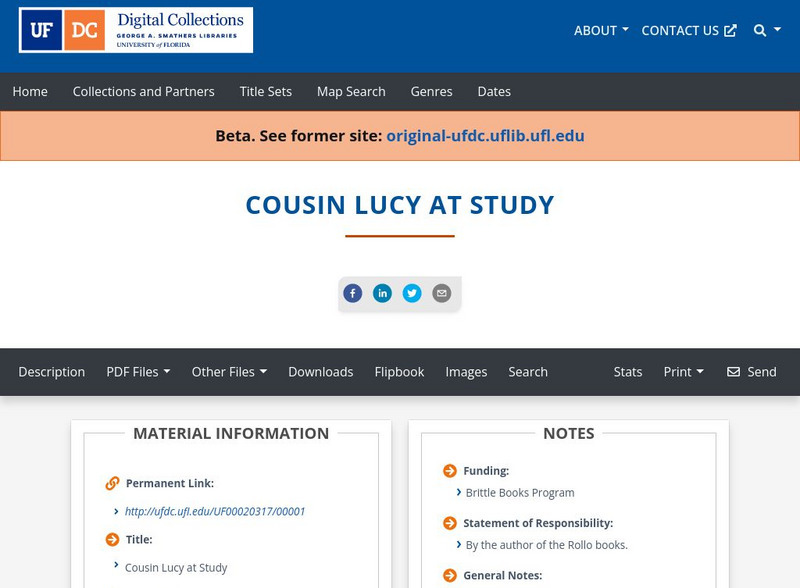The height and width of the screenshot is (588, 800).
Task: Click arrow icon beside General Notes
Action: [449, 575]
